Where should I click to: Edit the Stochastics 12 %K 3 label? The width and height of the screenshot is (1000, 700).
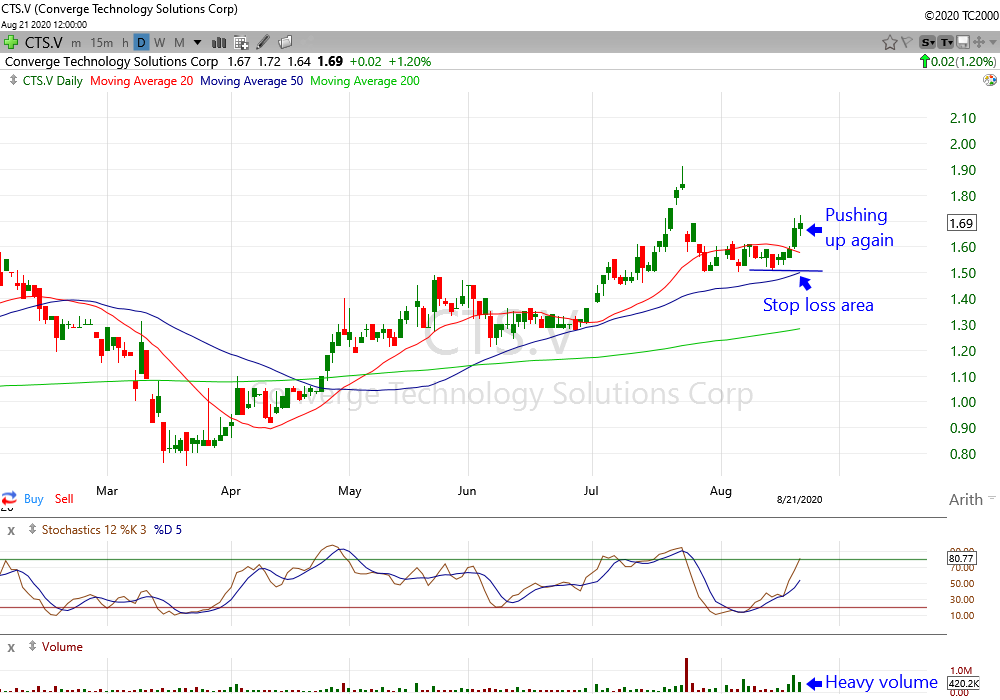[x=94, y=530]
